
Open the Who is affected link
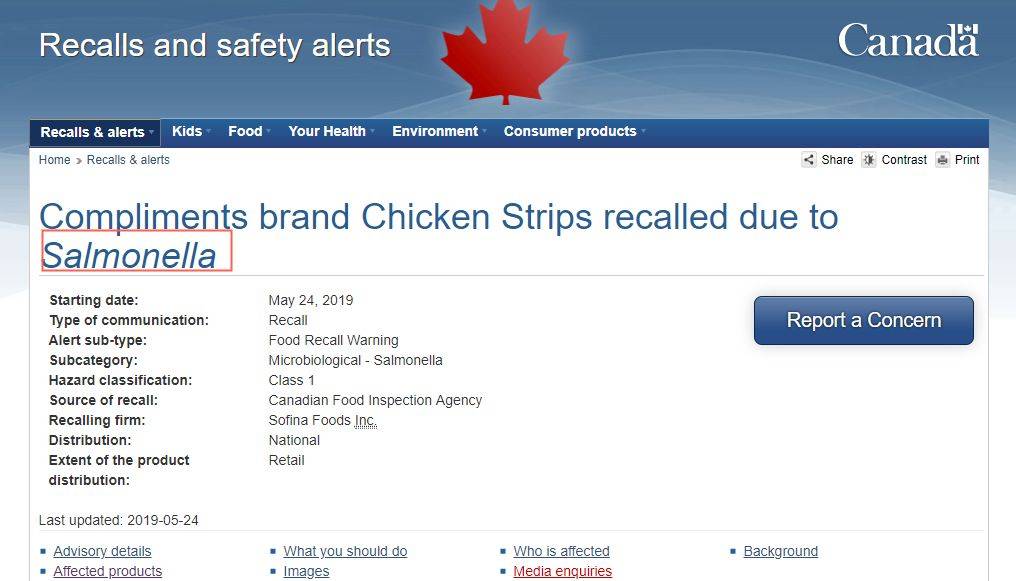coord(561,551)
